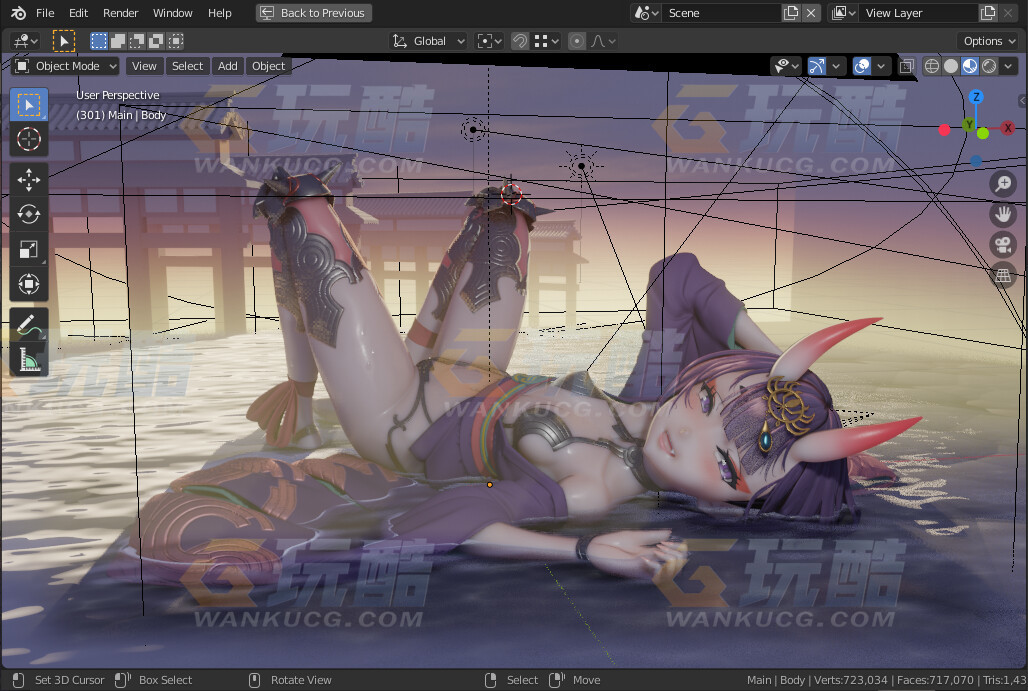
Task: Open the Window menu
Action: pos(172,13)
